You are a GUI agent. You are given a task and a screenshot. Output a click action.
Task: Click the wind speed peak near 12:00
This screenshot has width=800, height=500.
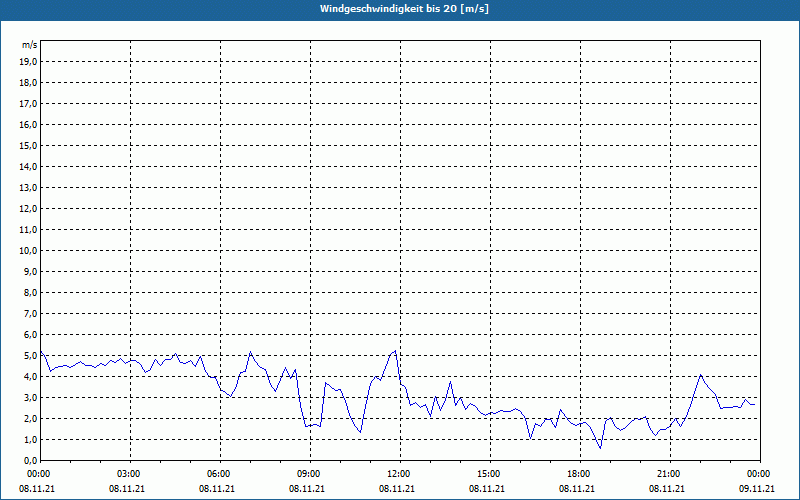(x=395, y=351)
